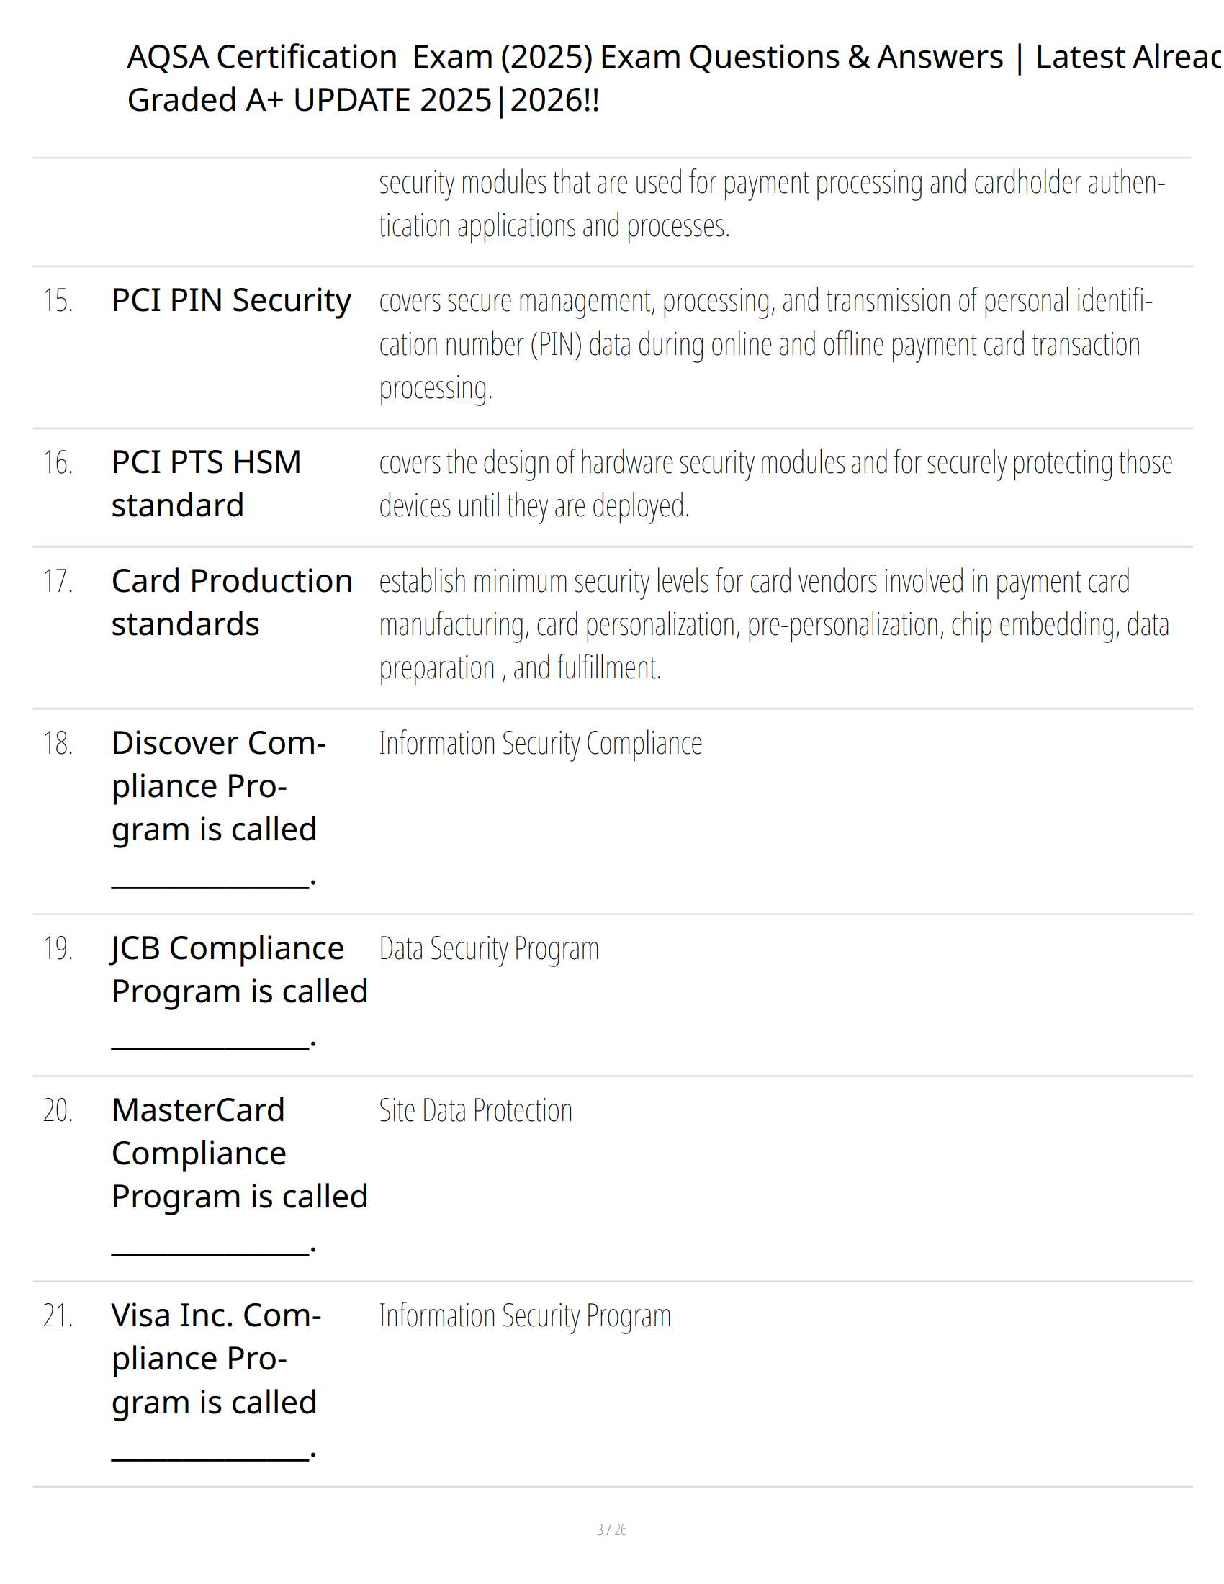Click the card vendors minimum security definition
This screenshot has width=1224, height=1584.
coord(773,624)
